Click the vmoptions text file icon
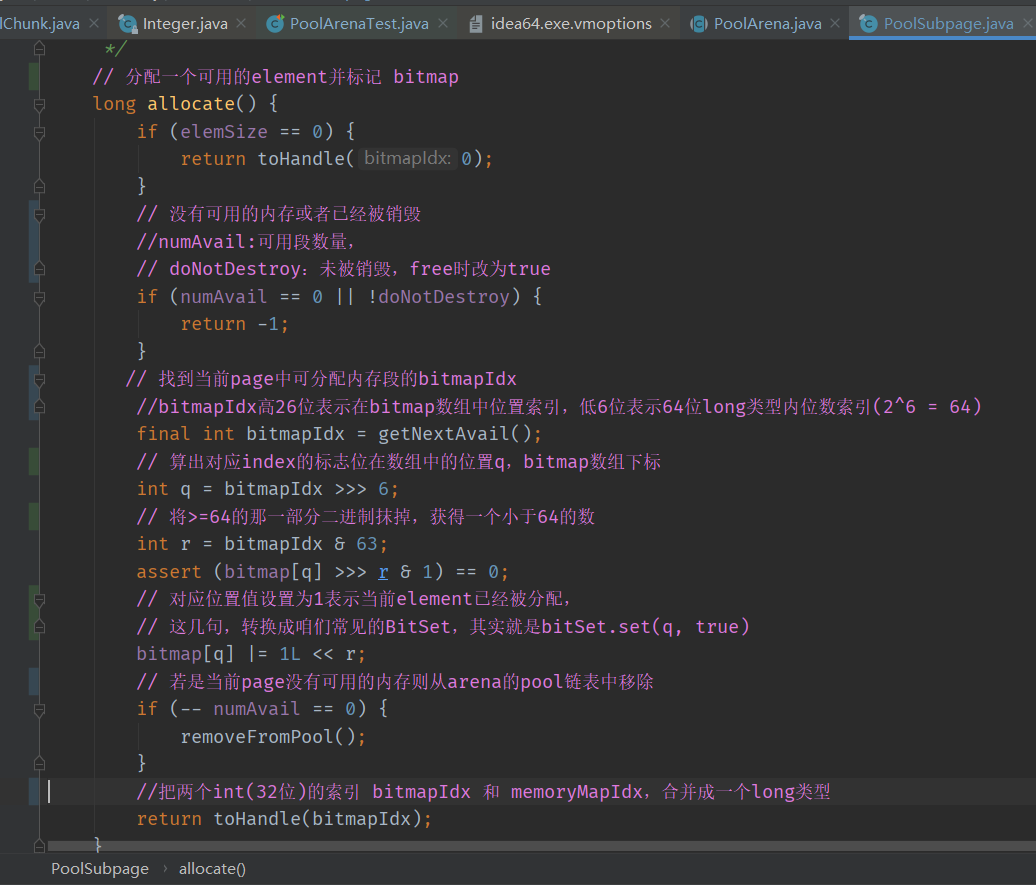 click(476, 24)
